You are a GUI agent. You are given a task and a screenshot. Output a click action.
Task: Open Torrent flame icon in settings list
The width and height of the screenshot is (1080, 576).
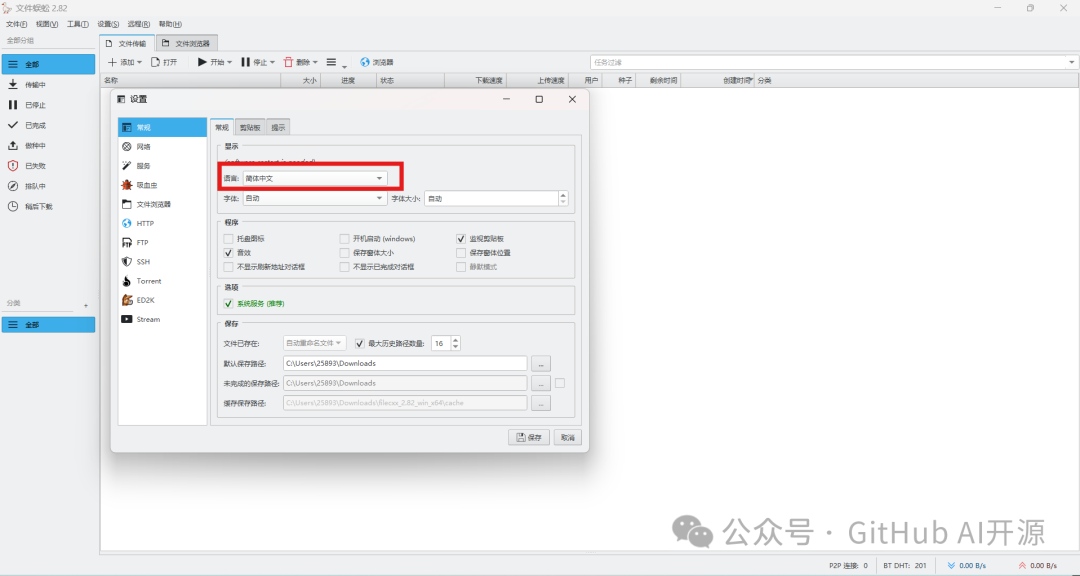pyautogui.click(x=127, y=281)
